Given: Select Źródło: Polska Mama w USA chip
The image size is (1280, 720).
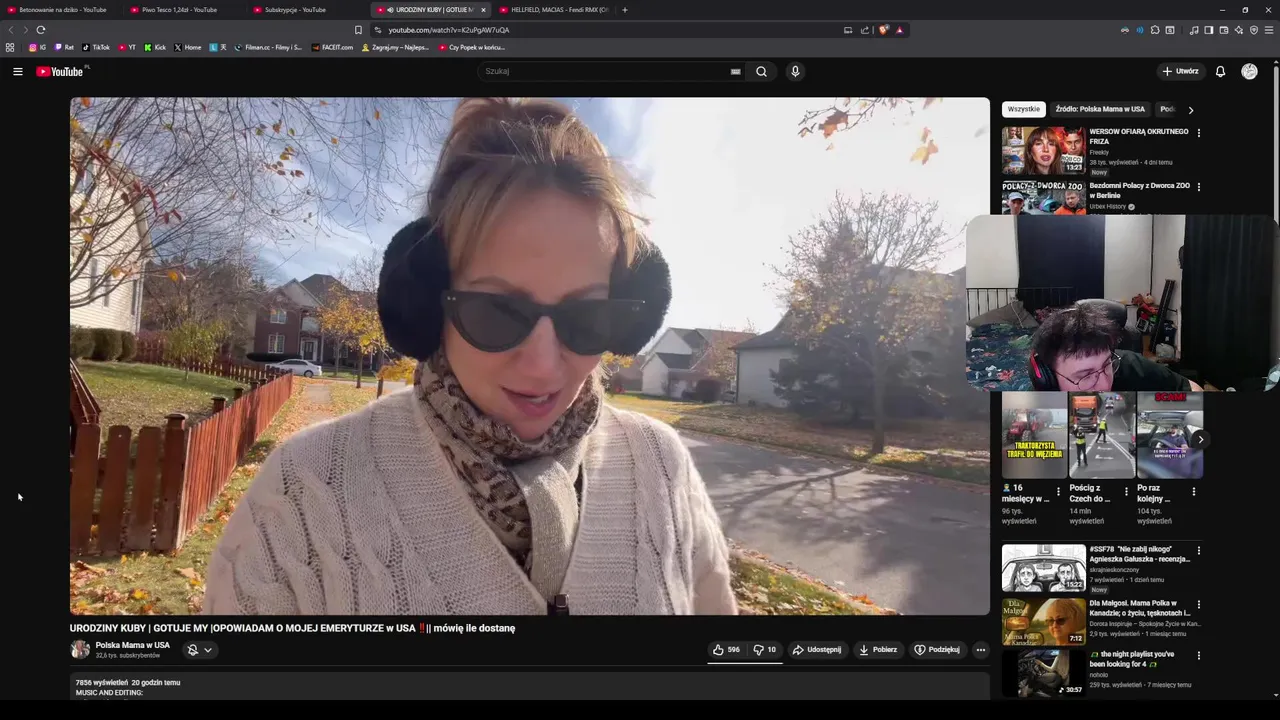Looking at the screenshot, I should click(1100, 109).
